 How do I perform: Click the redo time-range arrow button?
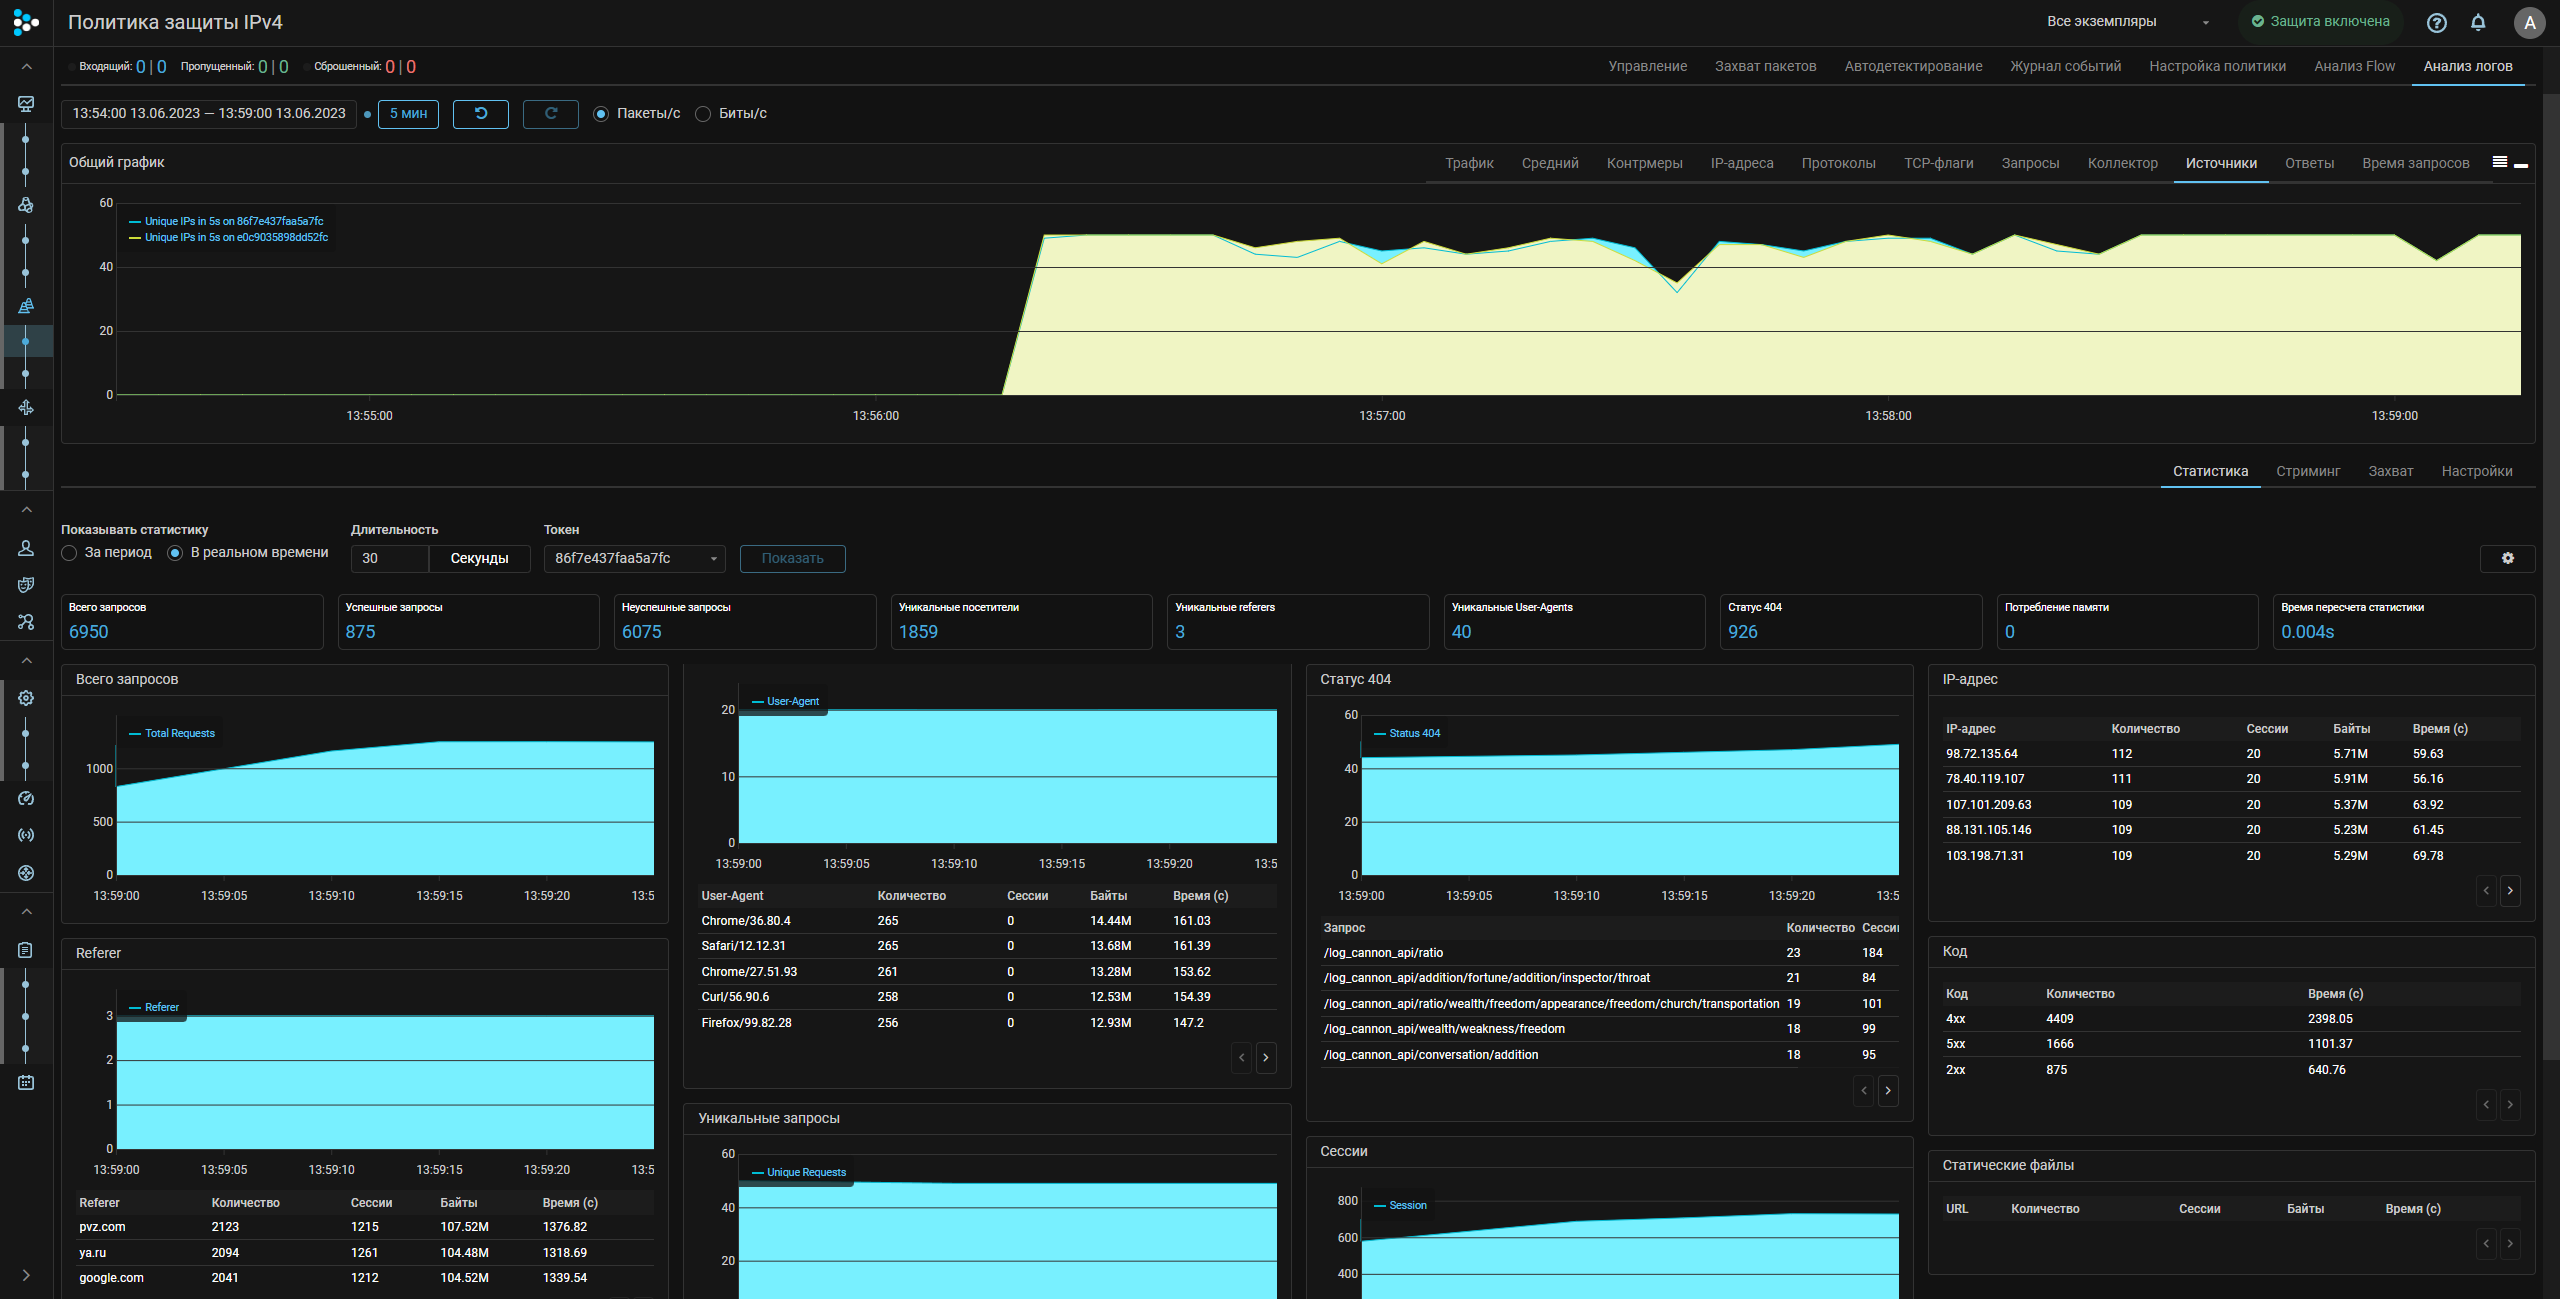[x=550, y=113]
